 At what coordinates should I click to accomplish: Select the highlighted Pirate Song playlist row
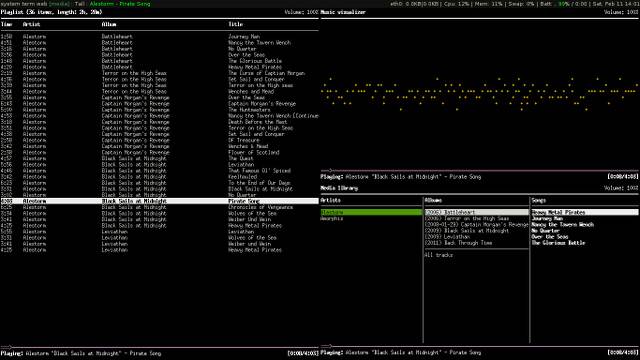click(x=159, y=201)
